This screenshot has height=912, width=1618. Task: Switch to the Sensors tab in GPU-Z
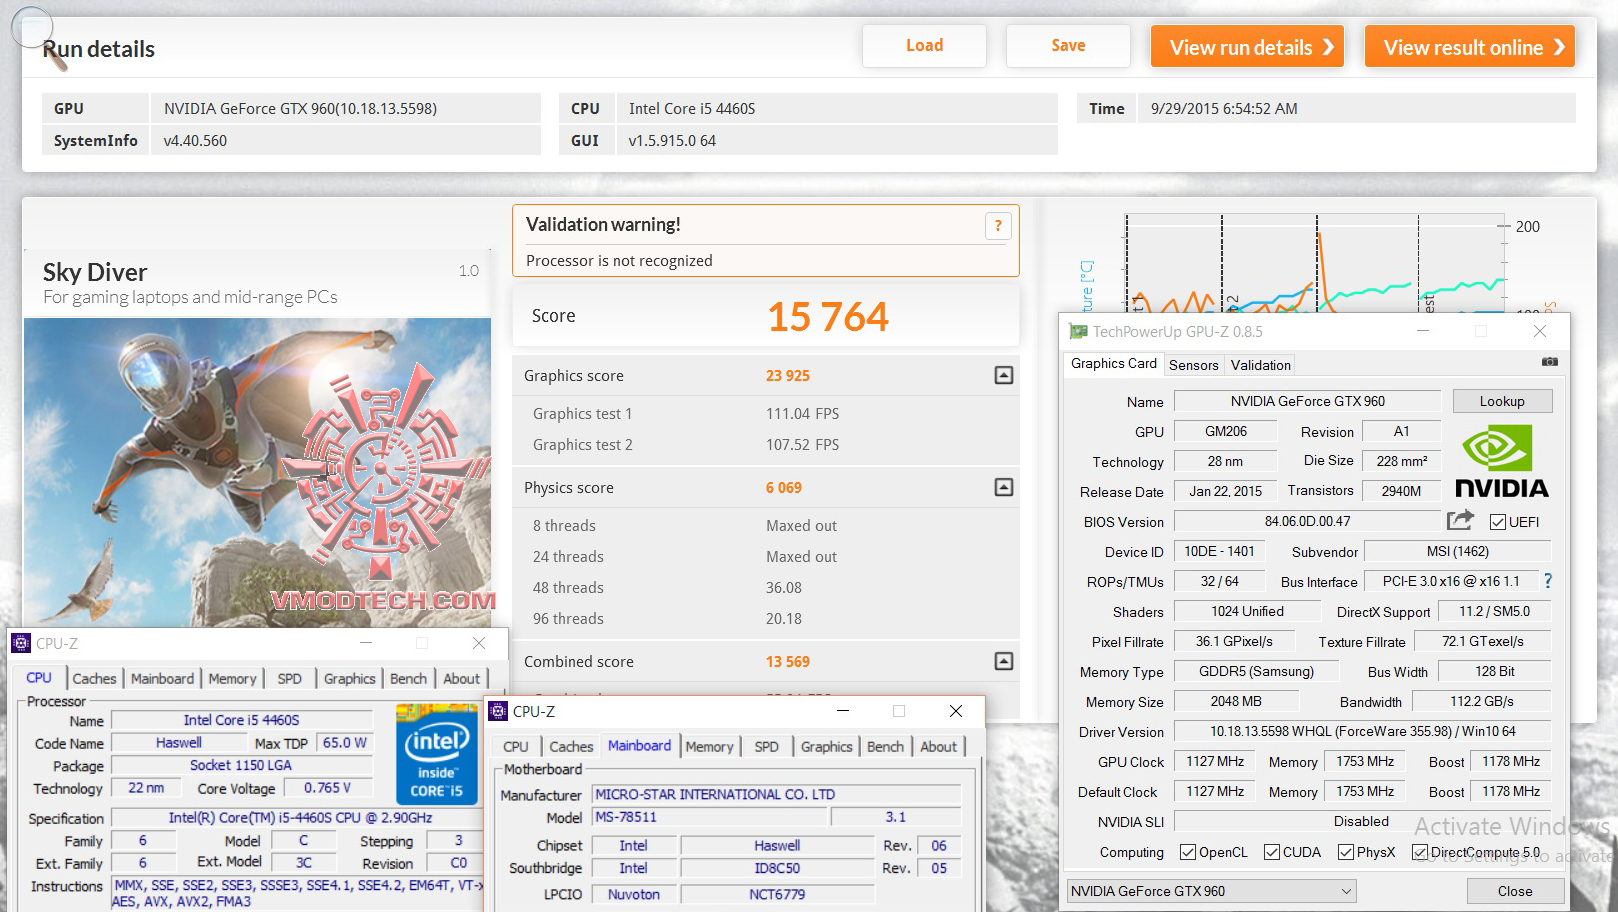pyautogui.click(x=1194, y=365)
